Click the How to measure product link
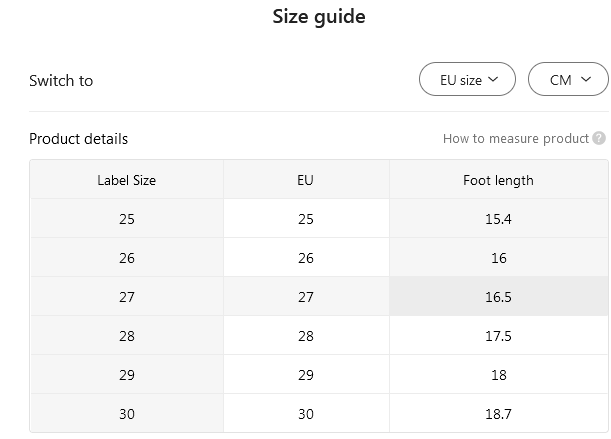 515,139
